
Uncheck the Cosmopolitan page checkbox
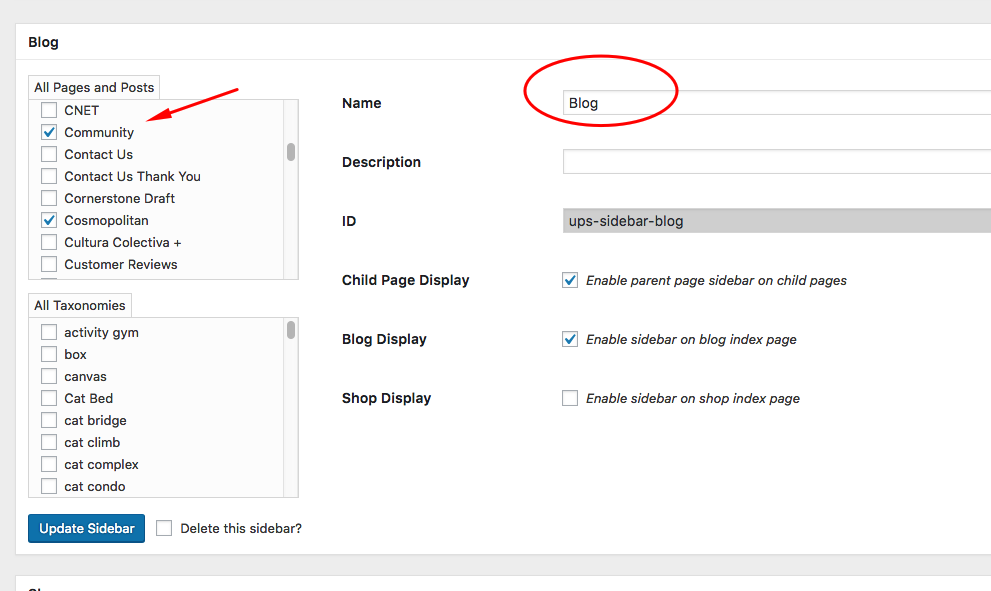[x=49, y=220]
